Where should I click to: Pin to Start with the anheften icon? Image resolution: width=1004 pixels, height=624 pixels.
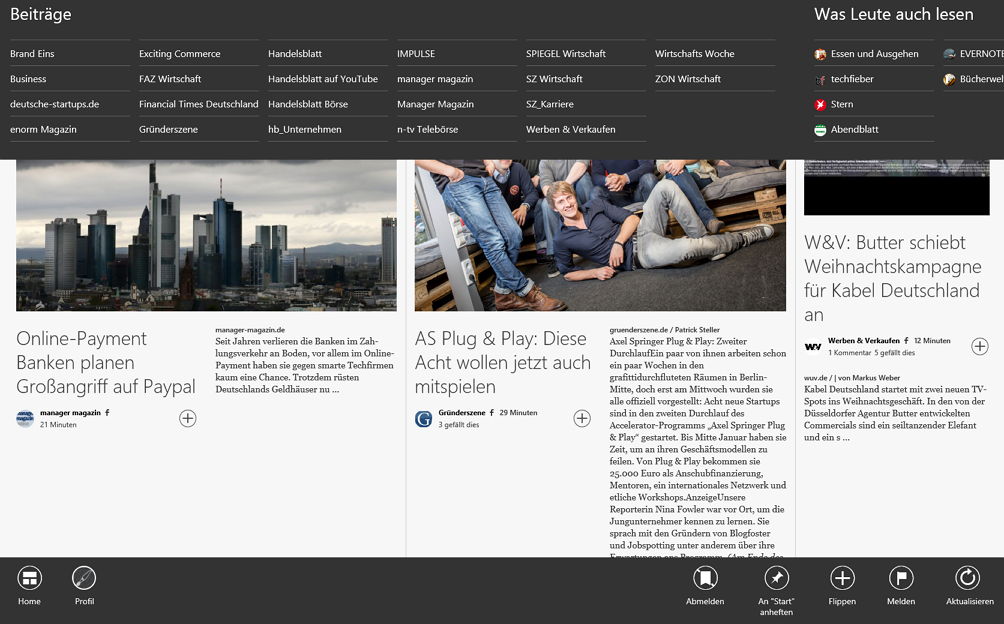pos(776,578)
